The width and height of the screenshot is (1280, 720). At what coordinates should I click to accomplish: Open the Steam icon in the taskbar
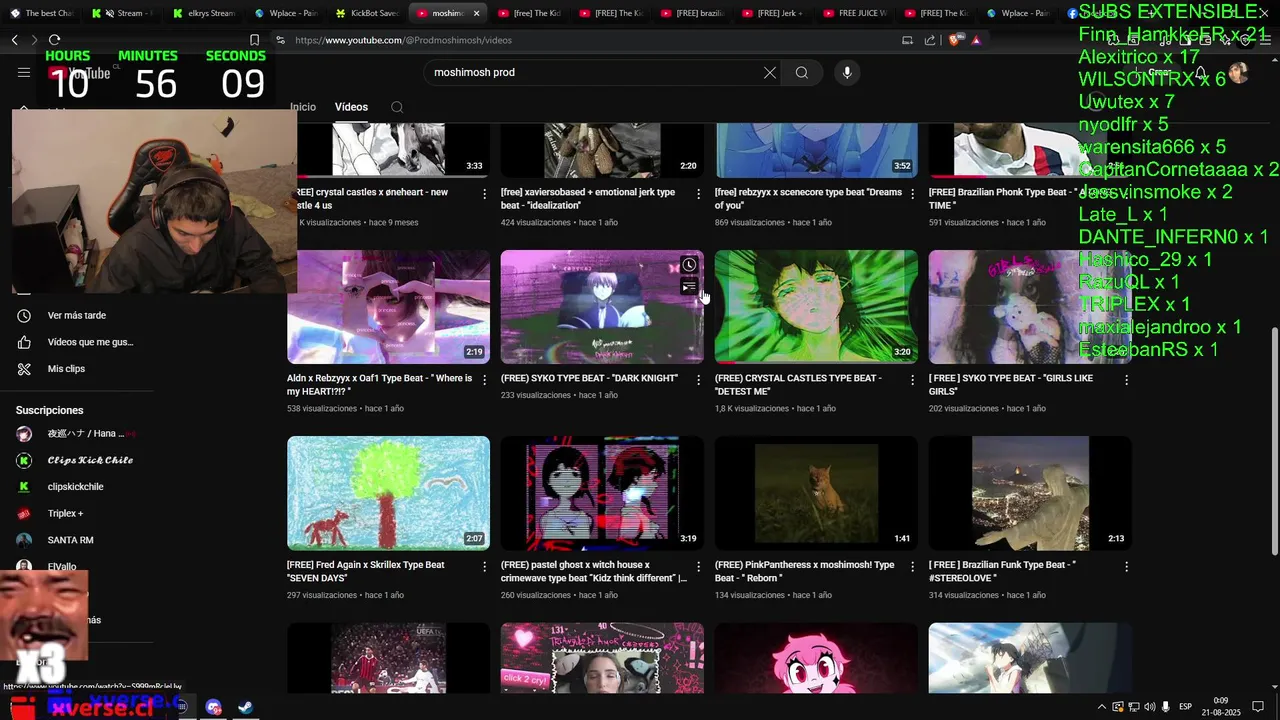pyautogui.click(x=245, y=707)
